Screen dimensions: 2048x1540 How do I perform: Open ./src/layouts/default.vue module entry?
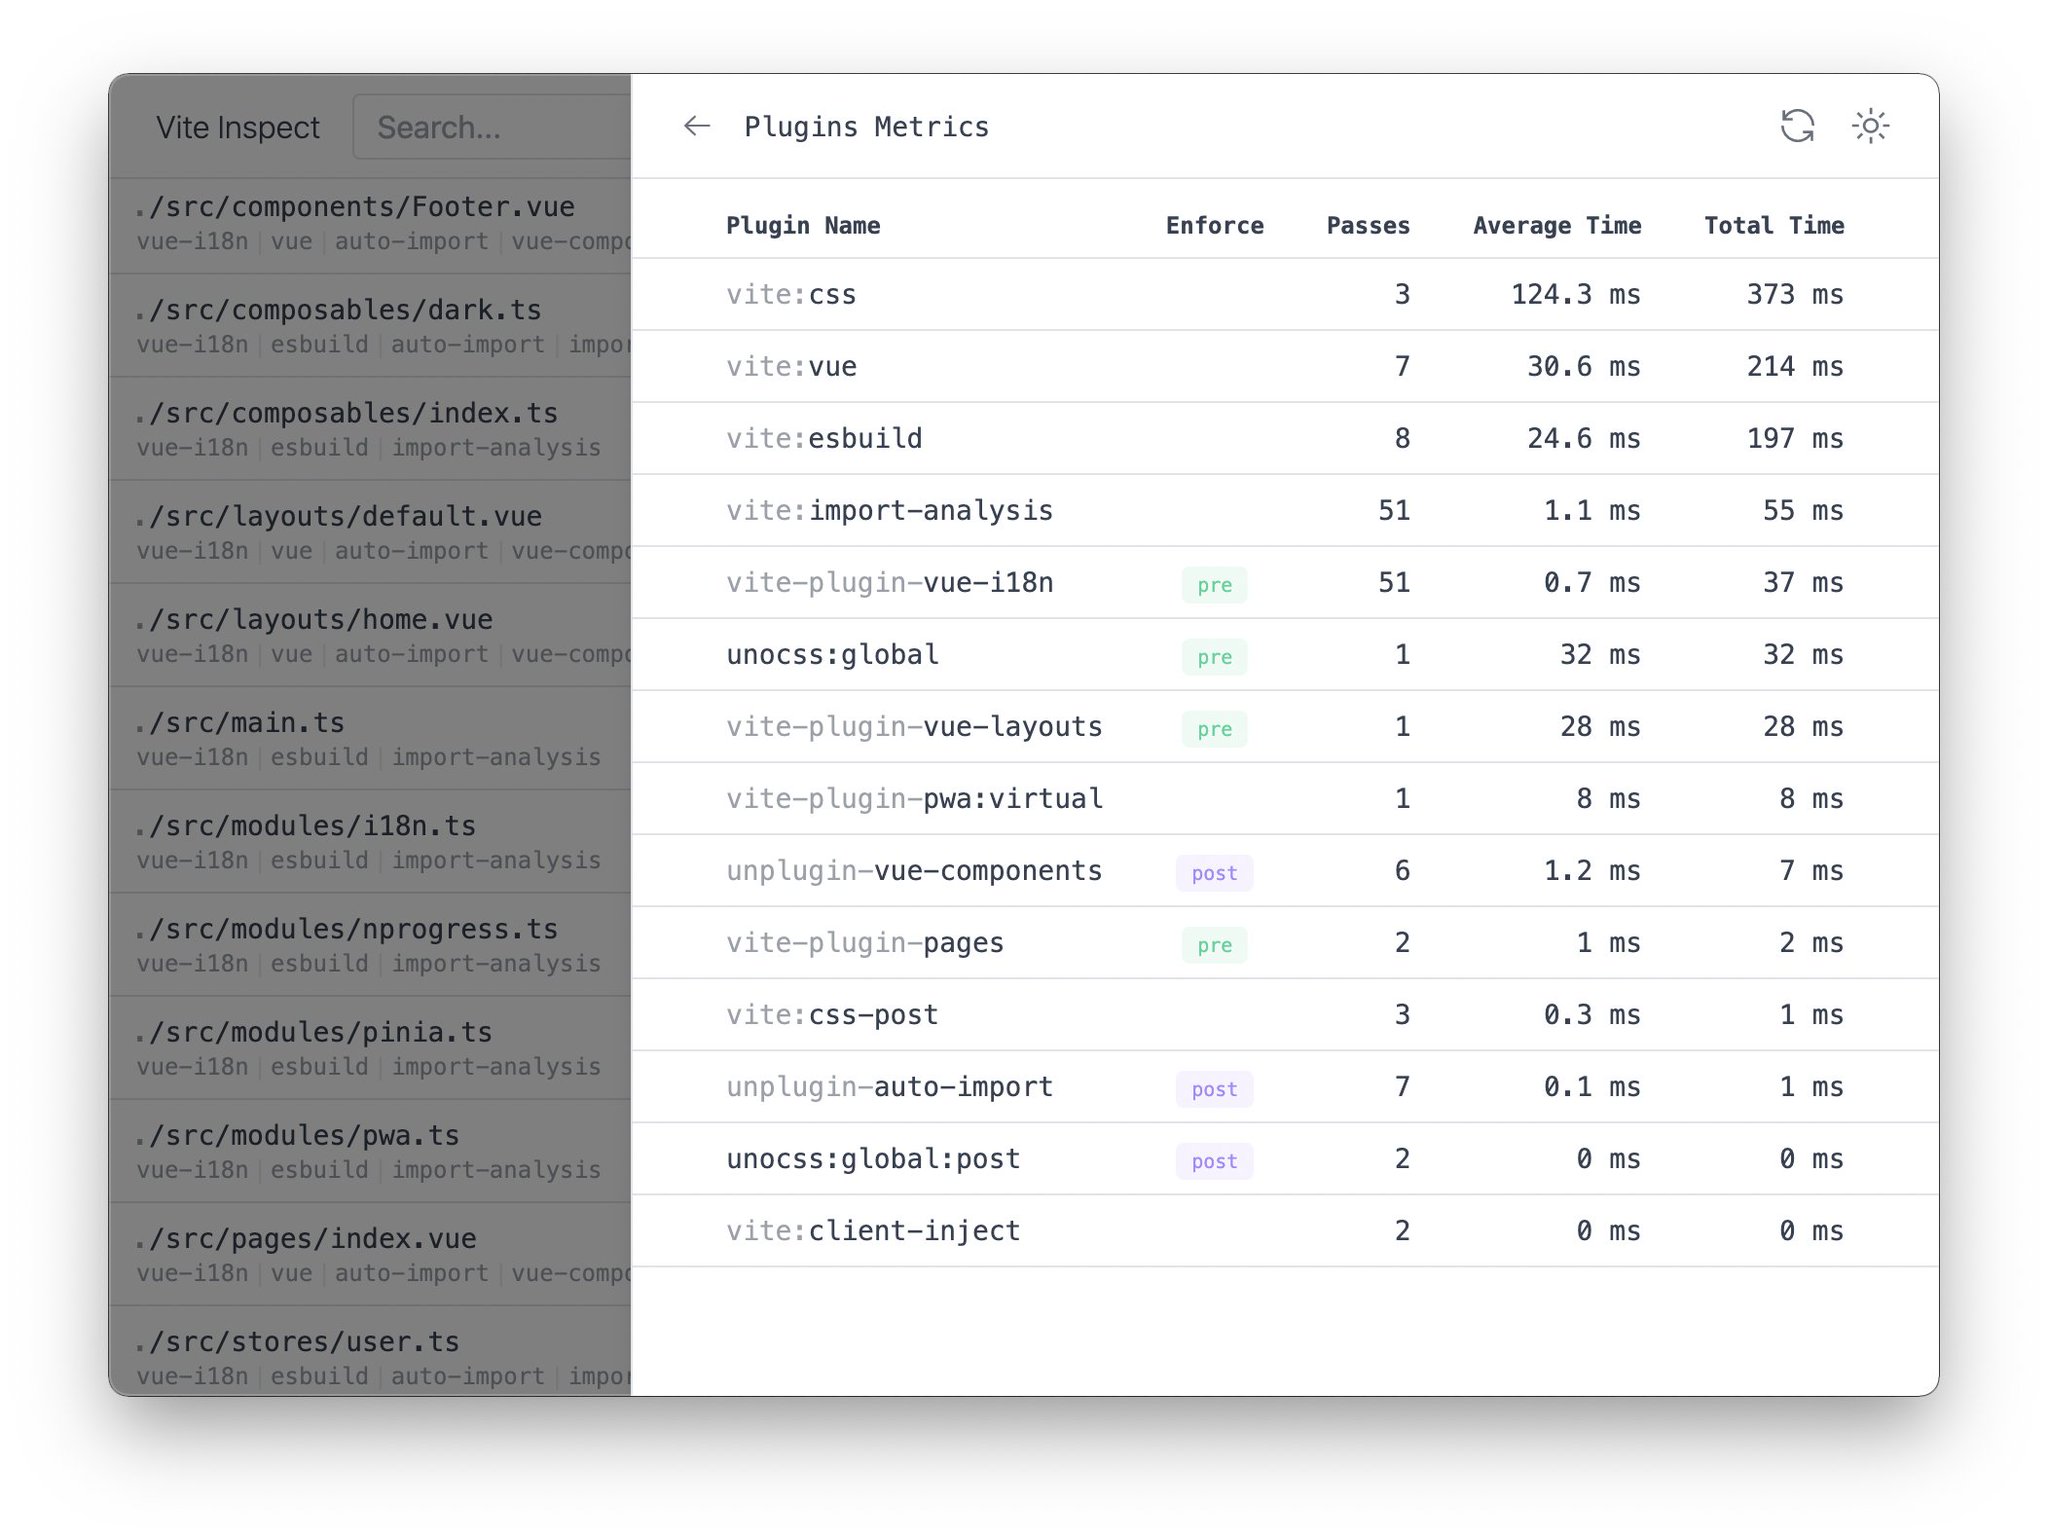point(370,532)
